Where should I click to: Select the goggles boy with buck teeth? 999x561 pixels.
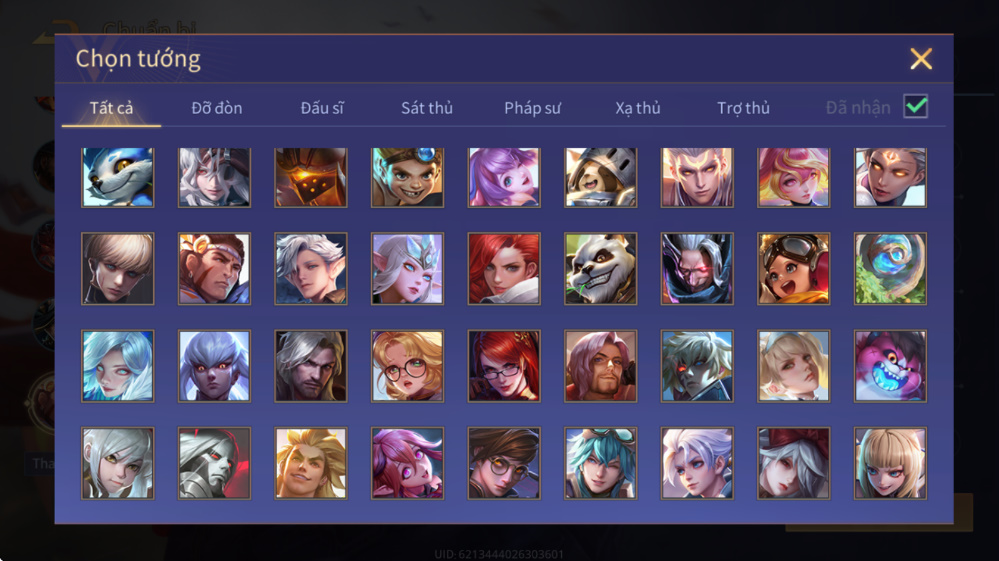pyautogui.click(x=407, y=178)
